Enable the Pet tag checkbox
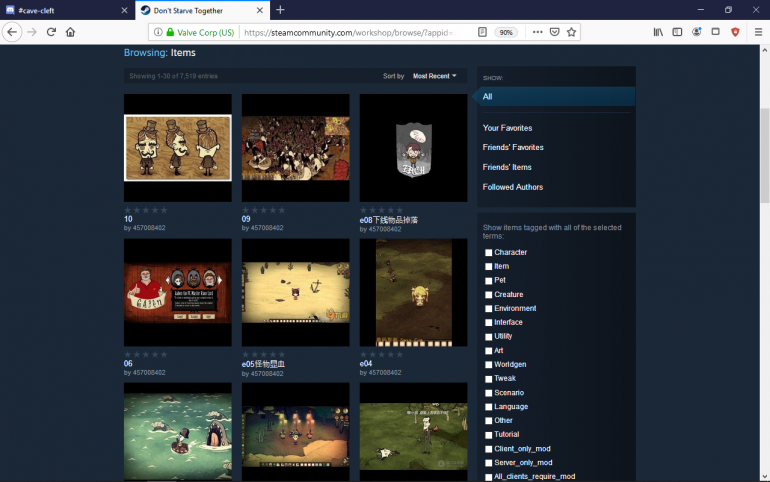Image resolution: width=770 pixels, height=482 pixels. point(489,281)
